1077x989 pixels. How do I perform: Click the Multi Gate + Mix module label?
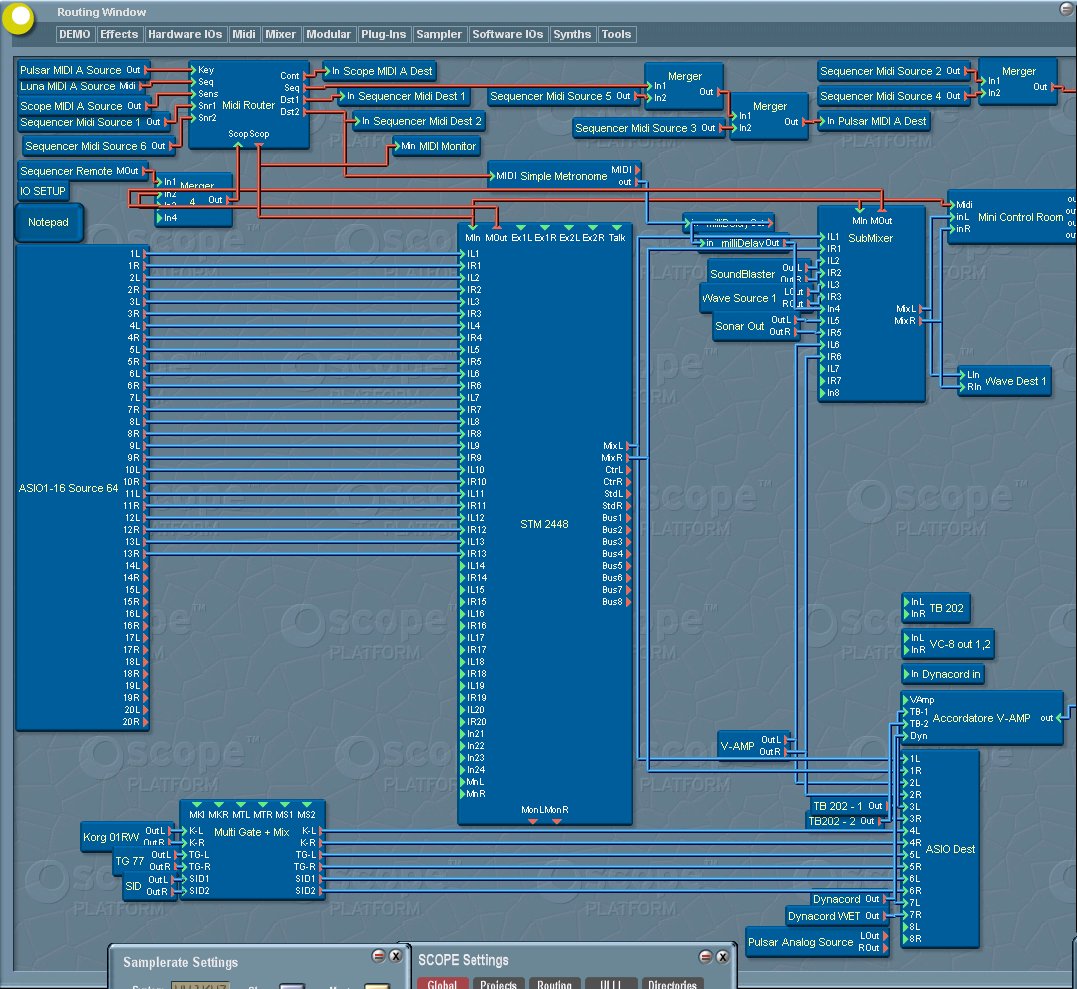click(251, 832)
